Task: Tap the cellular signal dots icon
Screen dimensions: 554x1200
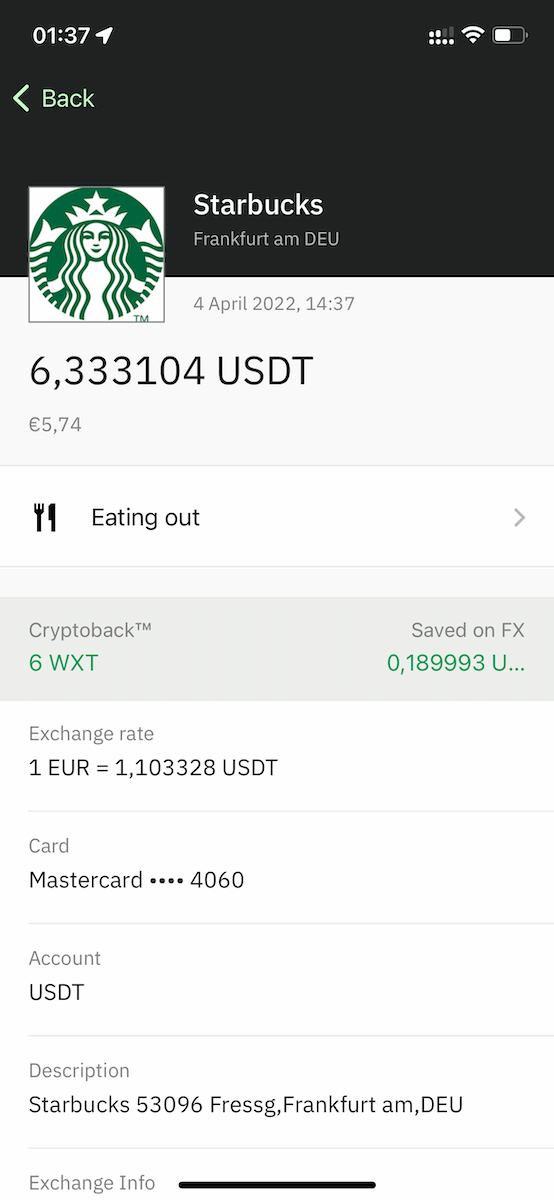Action: [440, 37]
